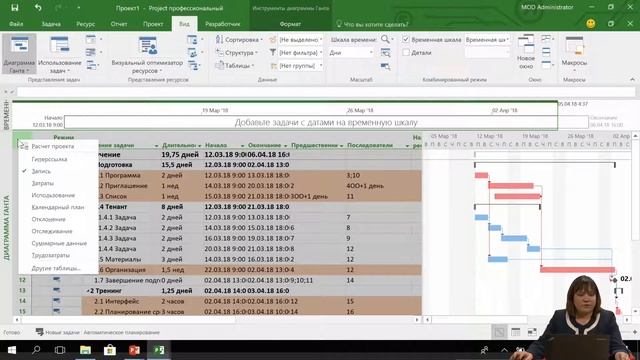Collapse the ribbon with the arrow

(632, 79)
